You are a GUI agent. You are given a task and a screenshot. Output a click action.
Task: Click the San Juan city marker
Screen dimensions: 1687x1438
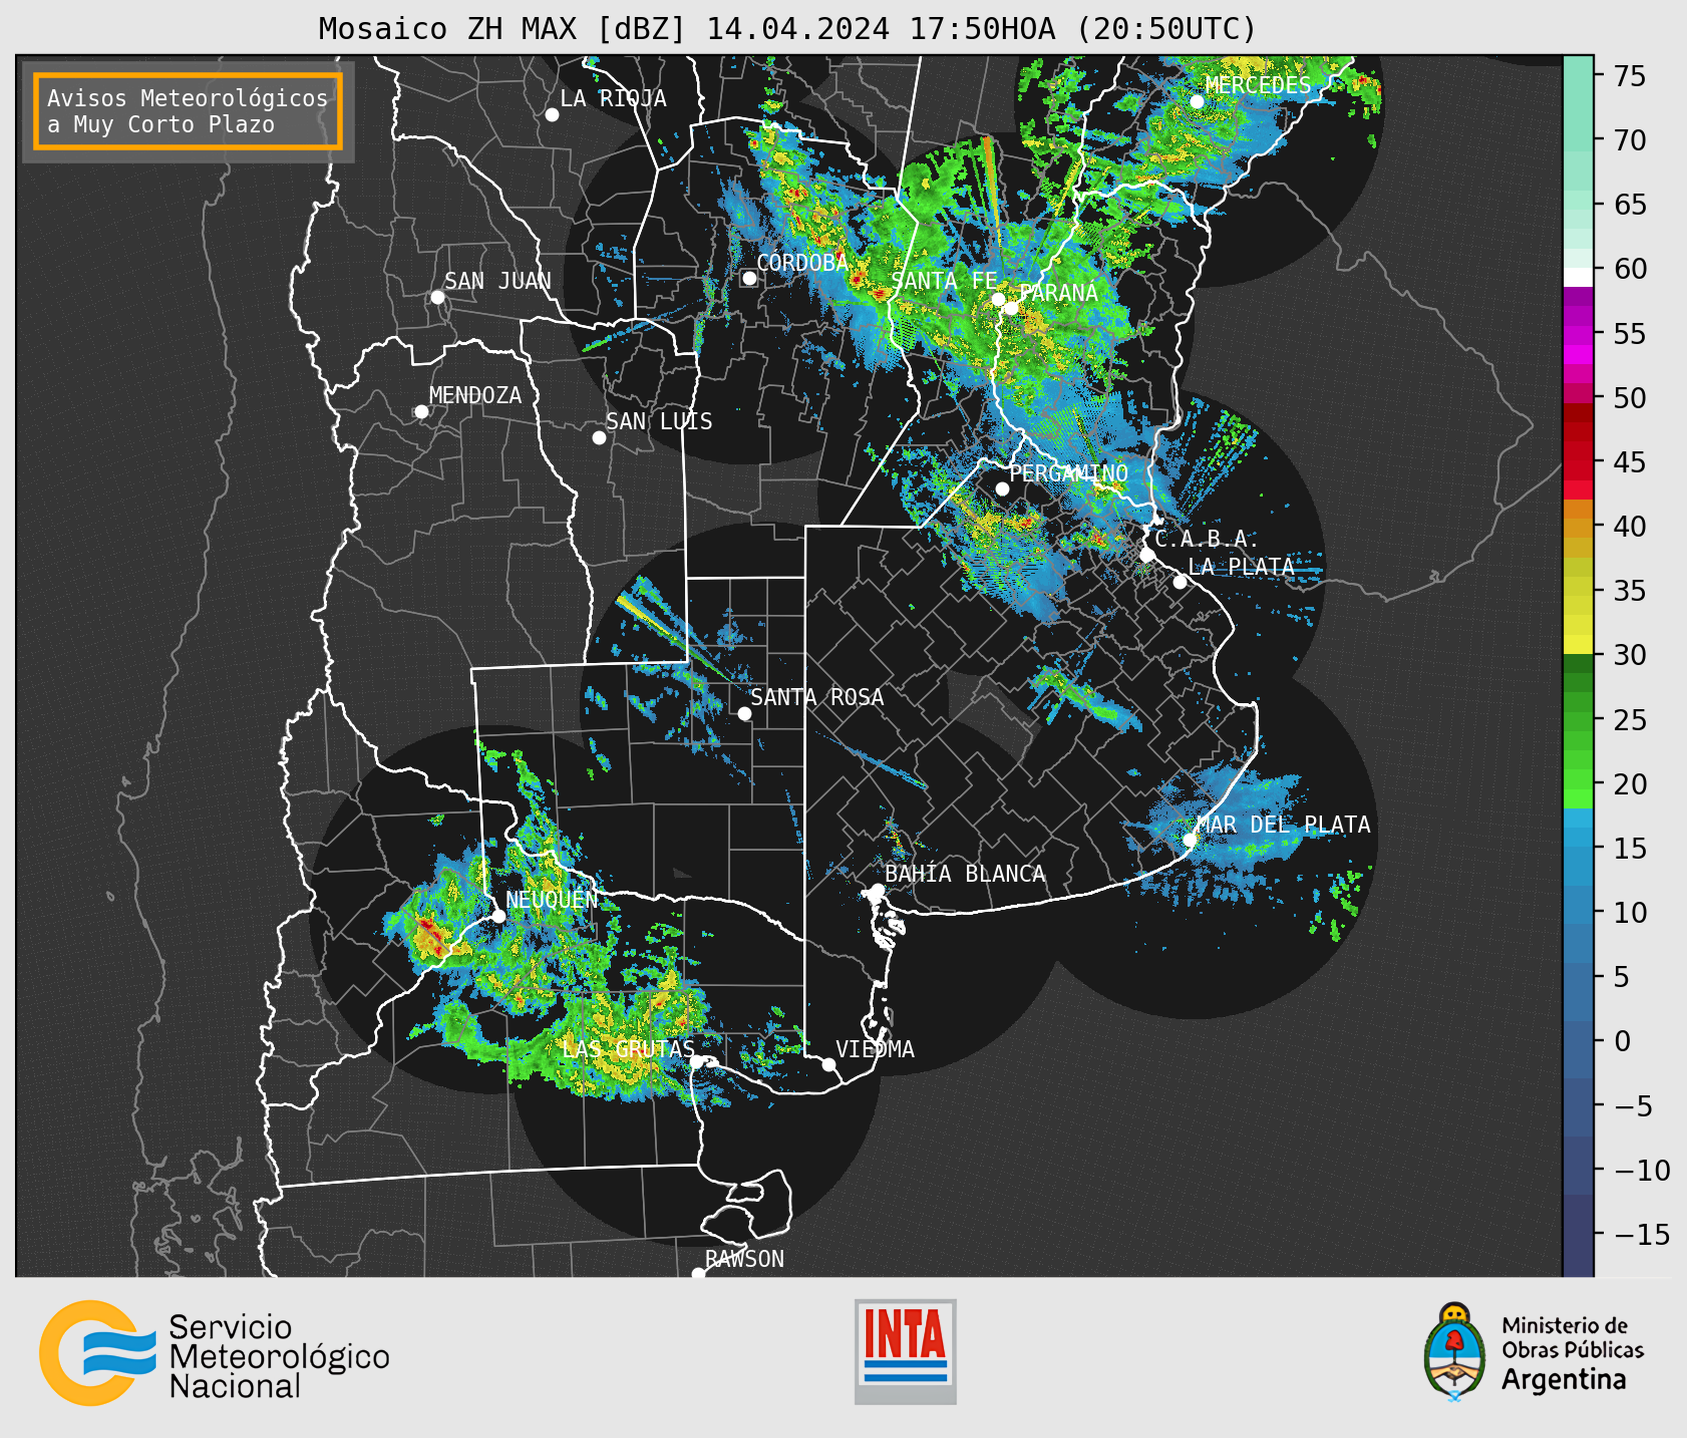pos(437,297)
